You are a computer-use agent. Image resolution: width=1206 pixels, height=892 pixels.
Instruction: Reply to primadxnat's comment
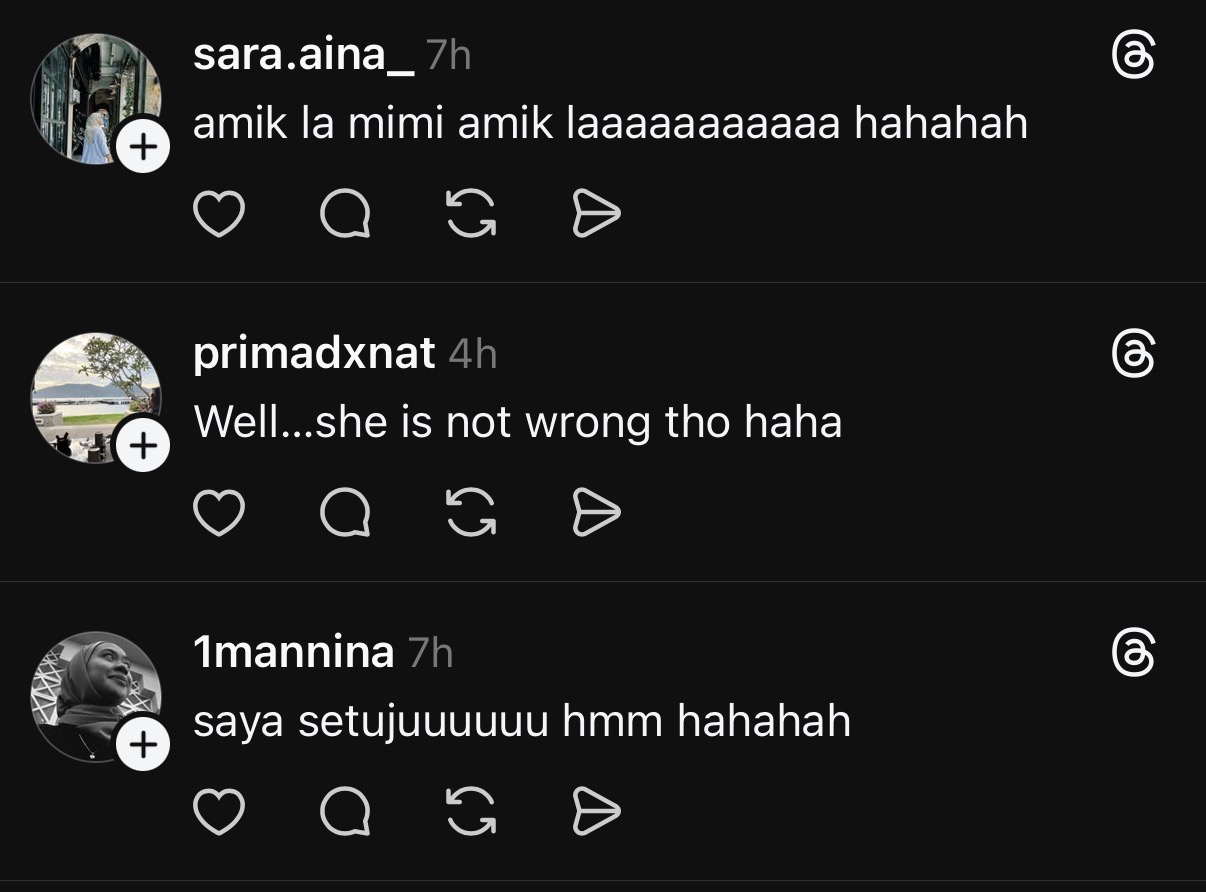point(345,513)
